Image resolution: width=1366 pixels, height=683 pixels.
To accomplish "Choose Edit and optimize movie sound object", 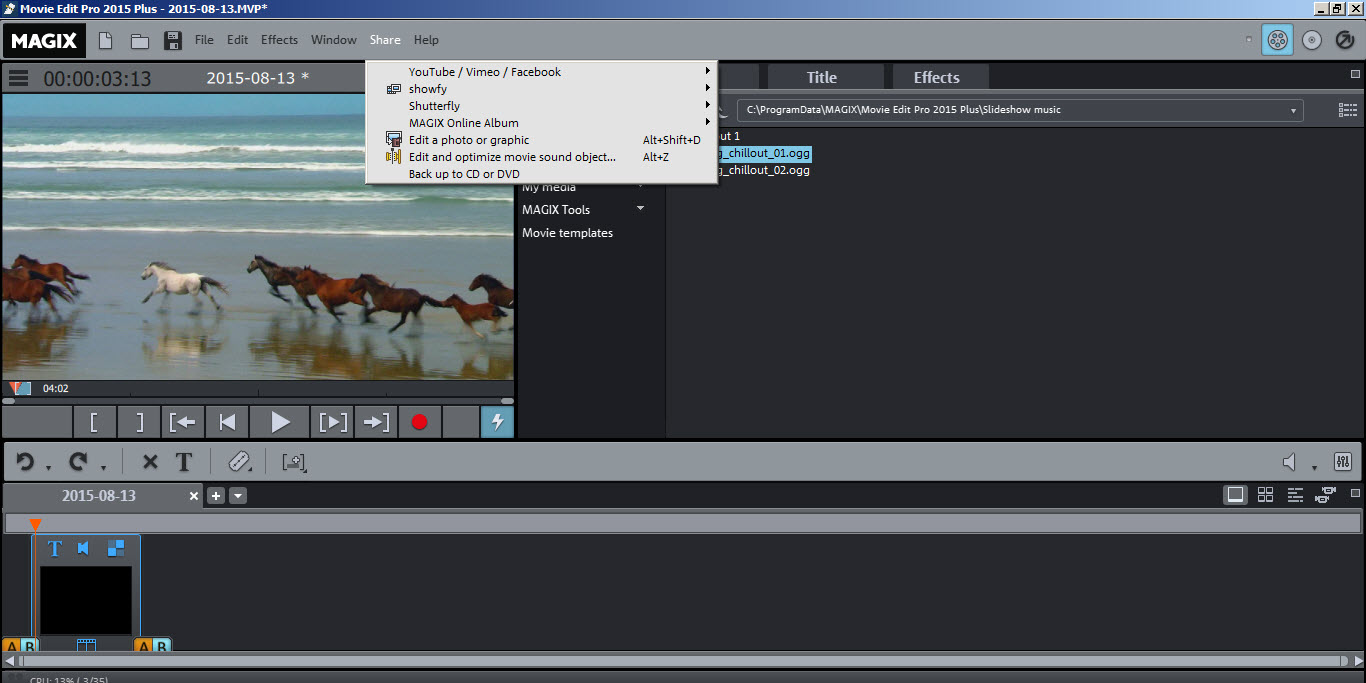I will tap(542, 157).
